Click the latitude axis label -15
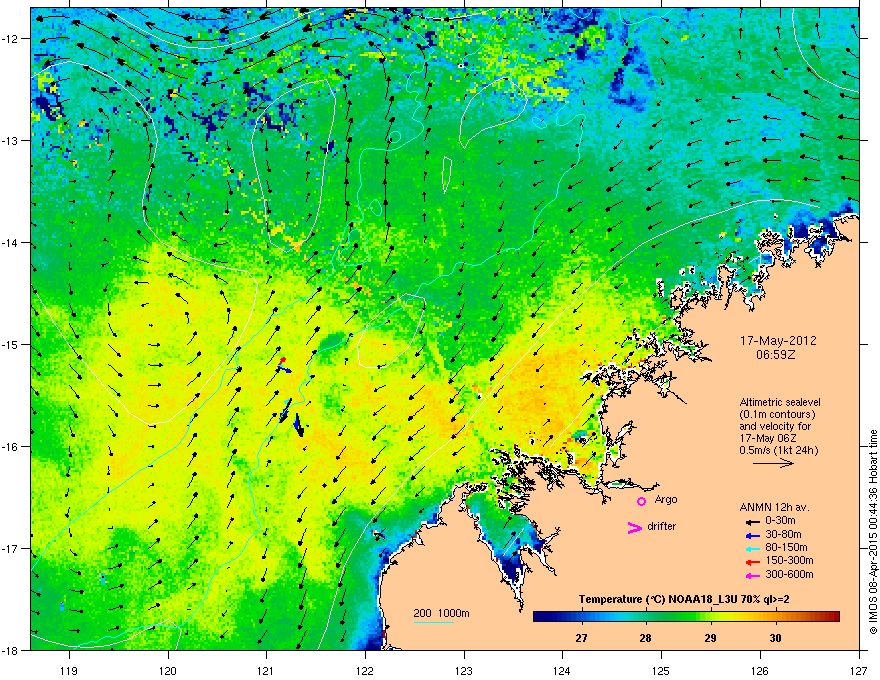The width and height of the screenshot is (880, 680). tap(10, 344)
